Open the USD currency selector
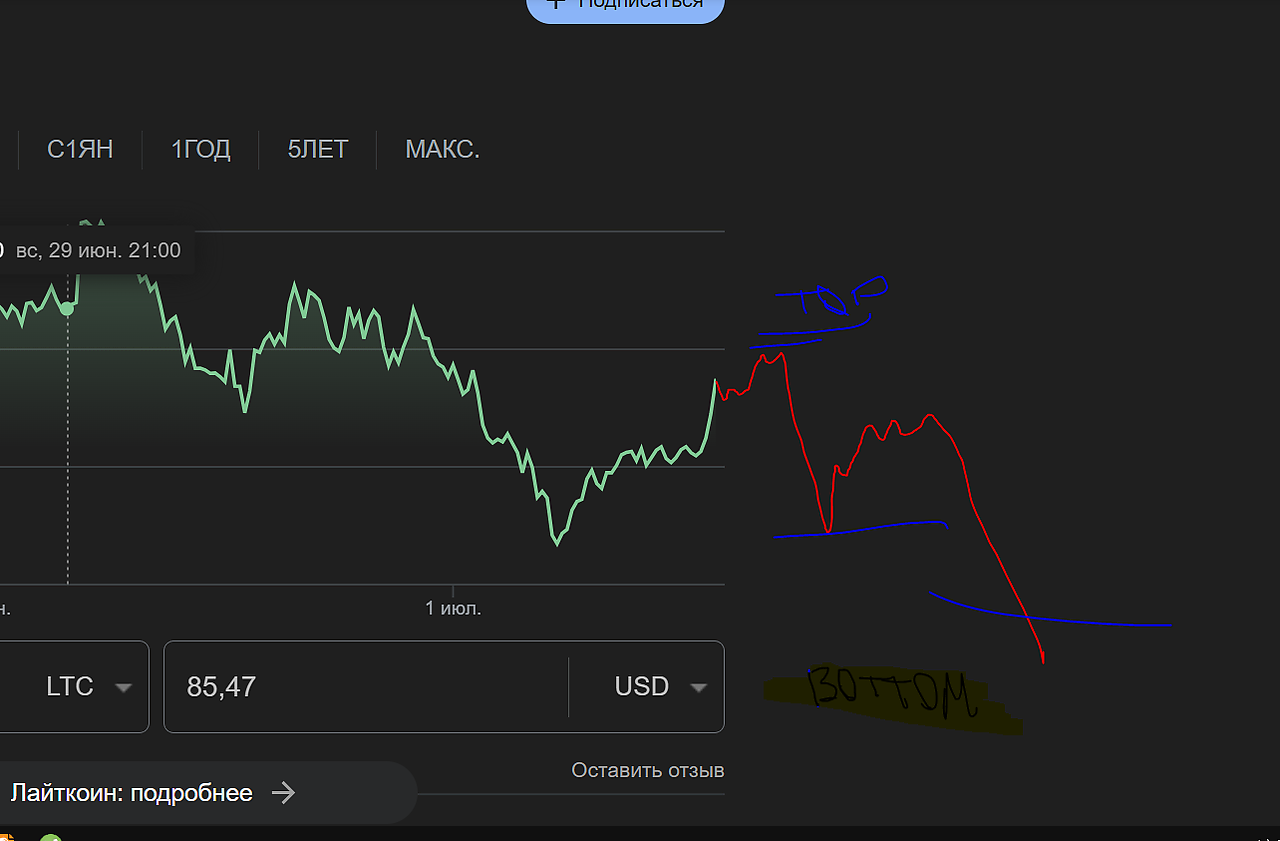This screenshot has width=1280, height=841. (x=646, y=687)
